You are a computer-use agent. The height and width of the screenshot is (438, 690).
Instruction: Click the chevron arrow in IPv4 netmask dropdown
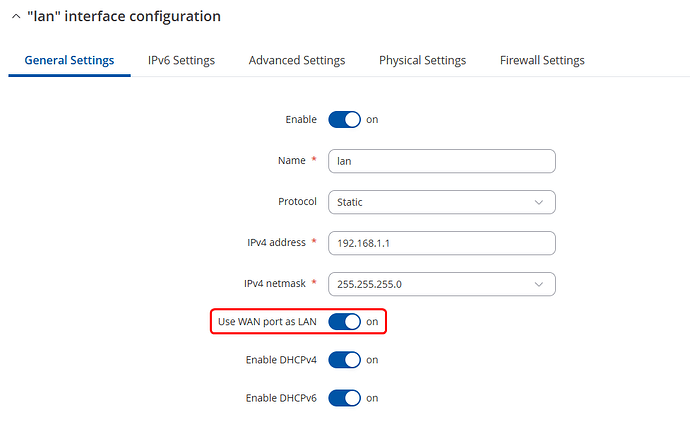click(x=540, y=284)
